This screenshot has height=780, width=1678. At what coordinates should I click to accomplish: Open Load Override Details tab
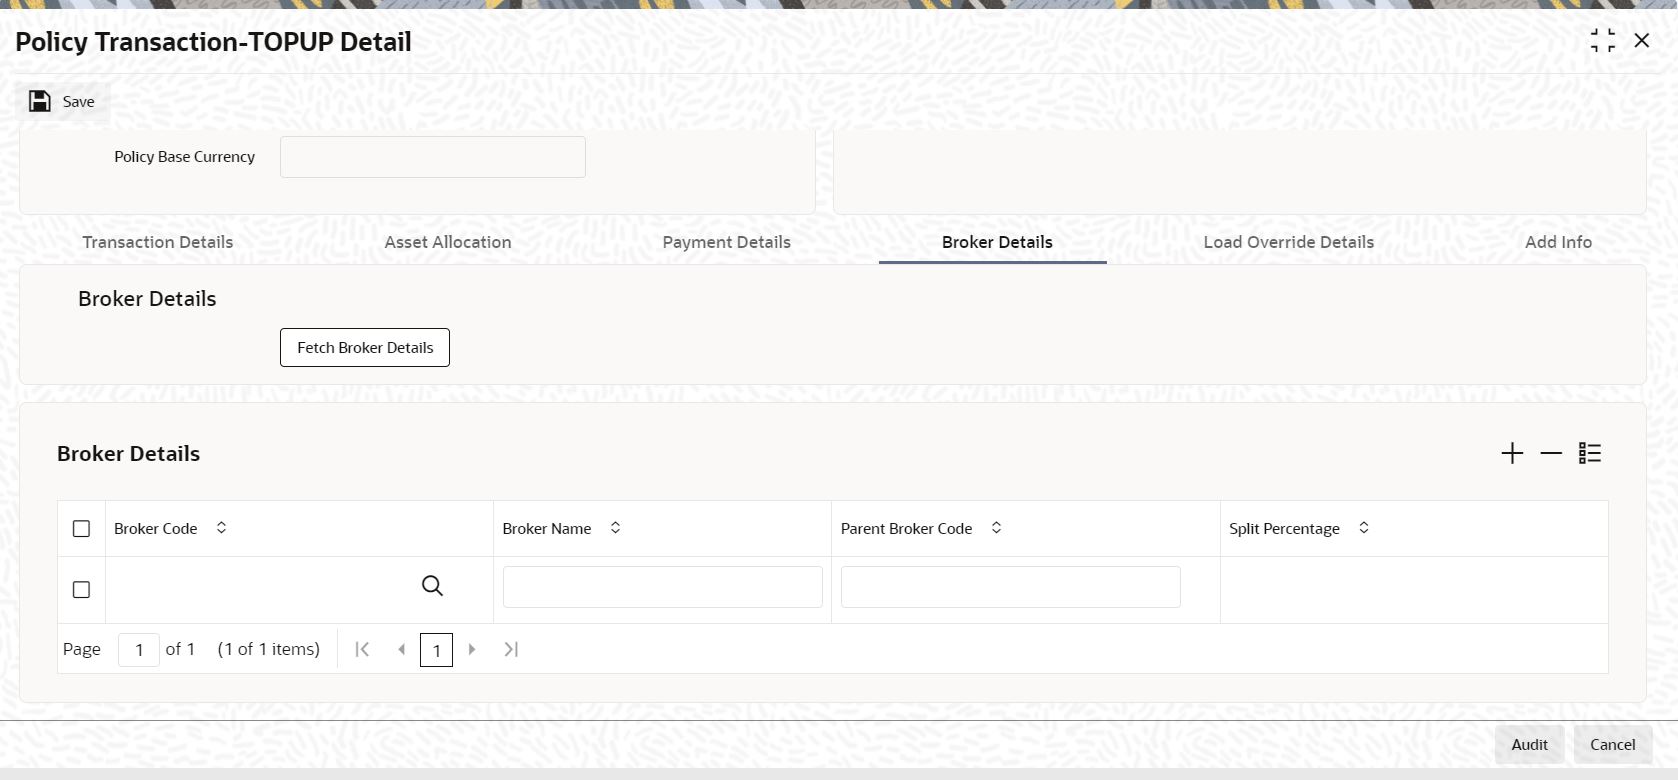[x=1289, y=242]
